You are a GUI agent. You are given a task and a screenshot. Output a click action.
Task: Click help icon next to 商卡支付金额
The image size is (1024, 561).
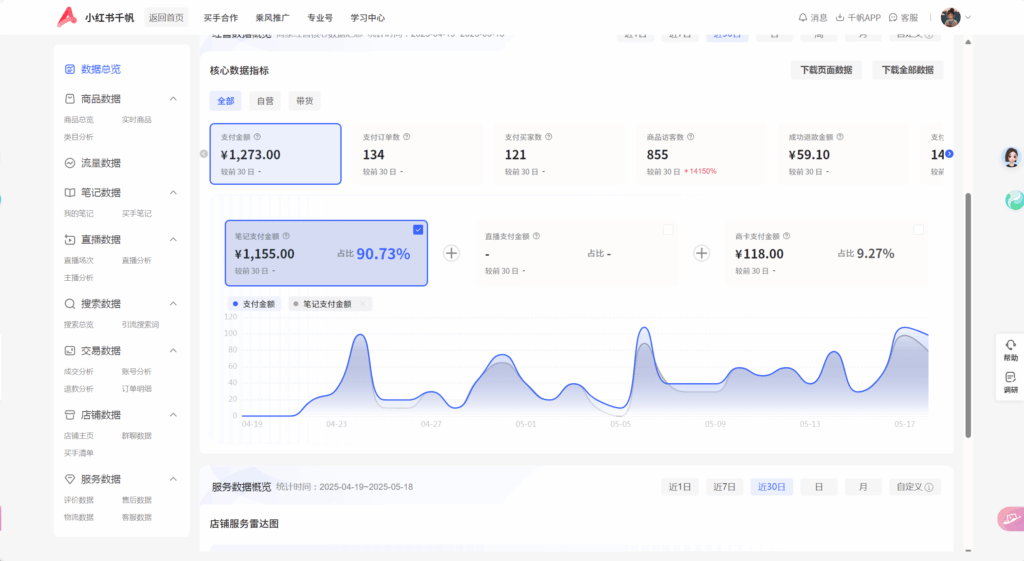pyautogui.click(x=787, y=236)
